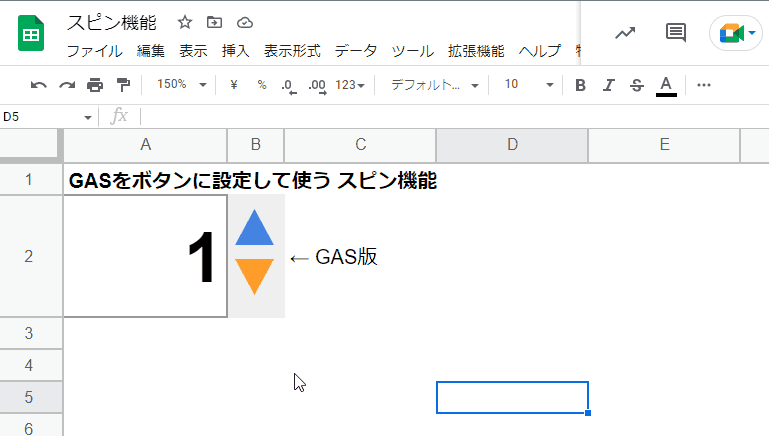Select the paint format roller icon
The width and height of the screenshot is (769, 436).
123,85
